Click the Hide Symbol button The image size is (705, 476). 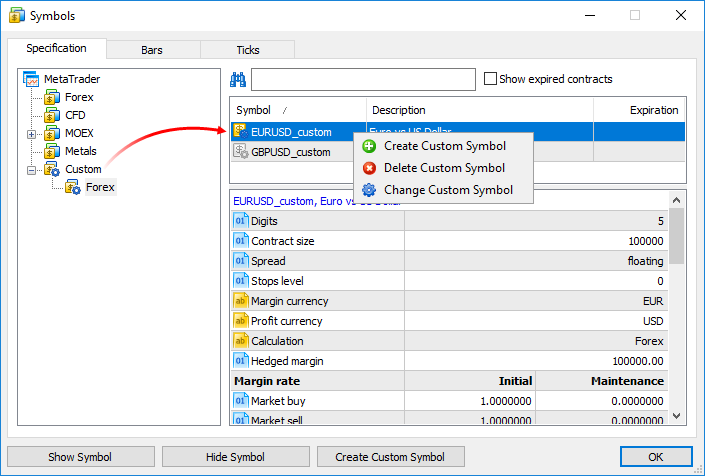(236, 457)
